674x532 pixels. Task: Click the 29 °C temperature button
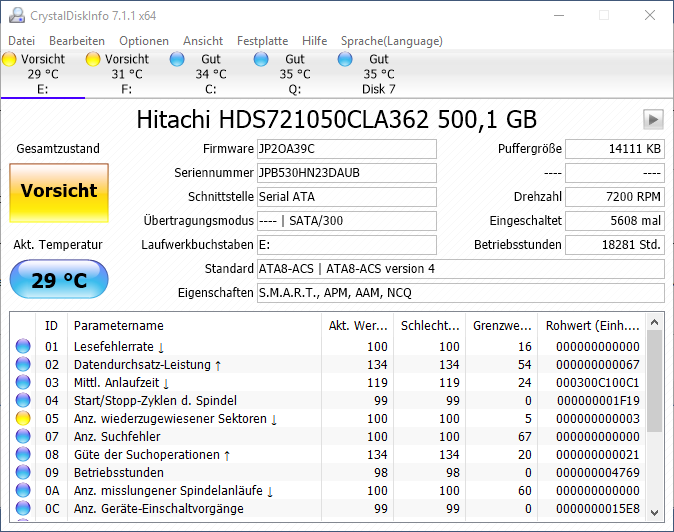(x=59, y=279)
